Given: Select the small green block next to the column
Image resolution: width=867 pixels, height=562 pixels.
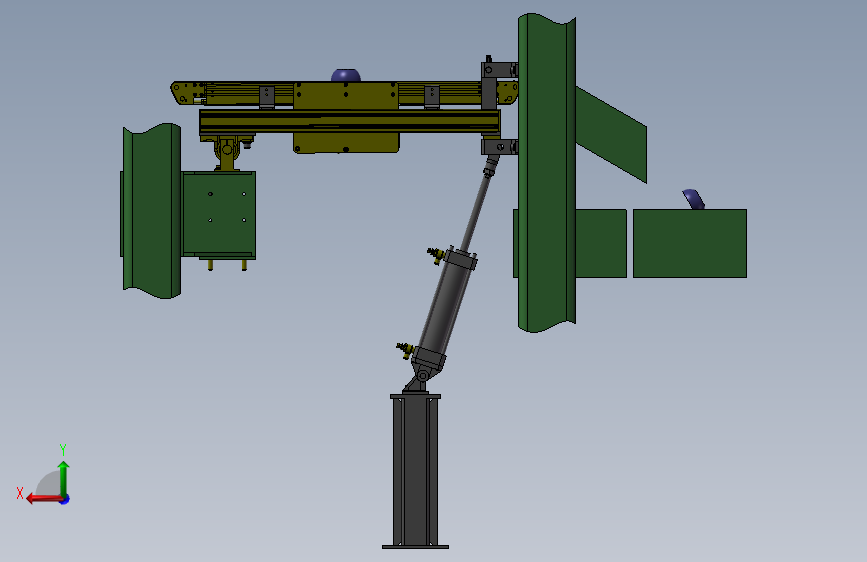Looking at the screenshot, I should pyautogui.click(x=601, y=243).
